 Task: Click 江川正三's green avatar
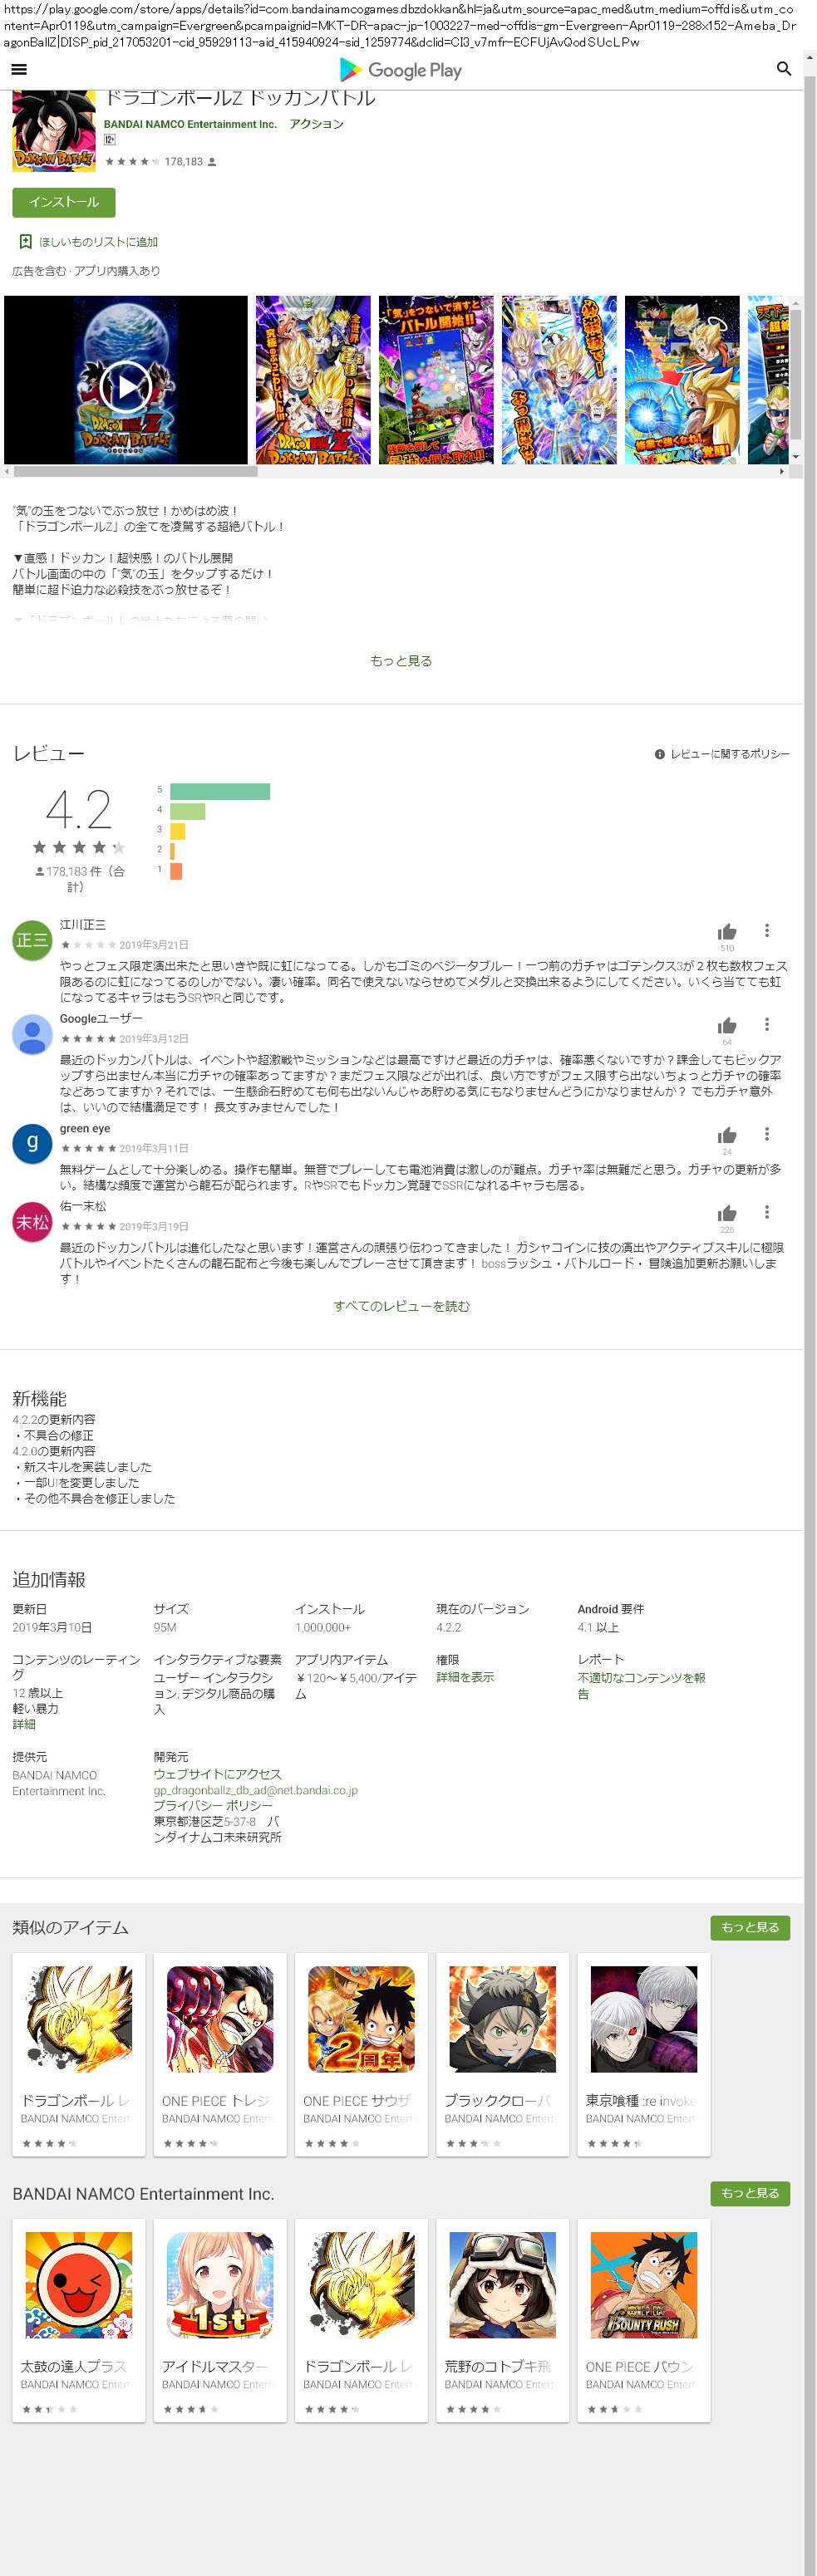click(x=32, y=940)
